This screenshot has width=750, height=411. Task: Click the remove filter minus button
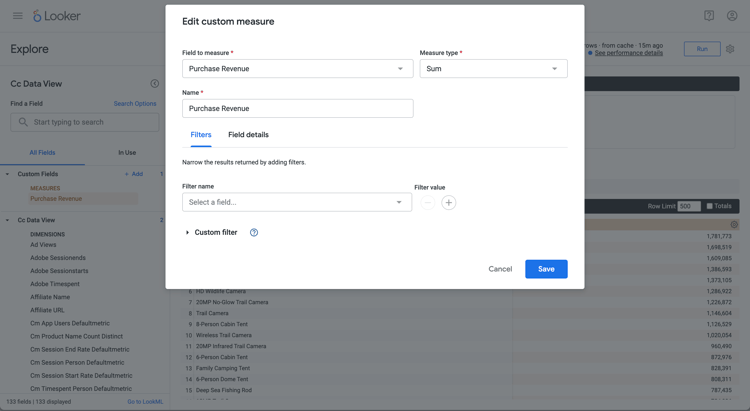coord(428,202)
